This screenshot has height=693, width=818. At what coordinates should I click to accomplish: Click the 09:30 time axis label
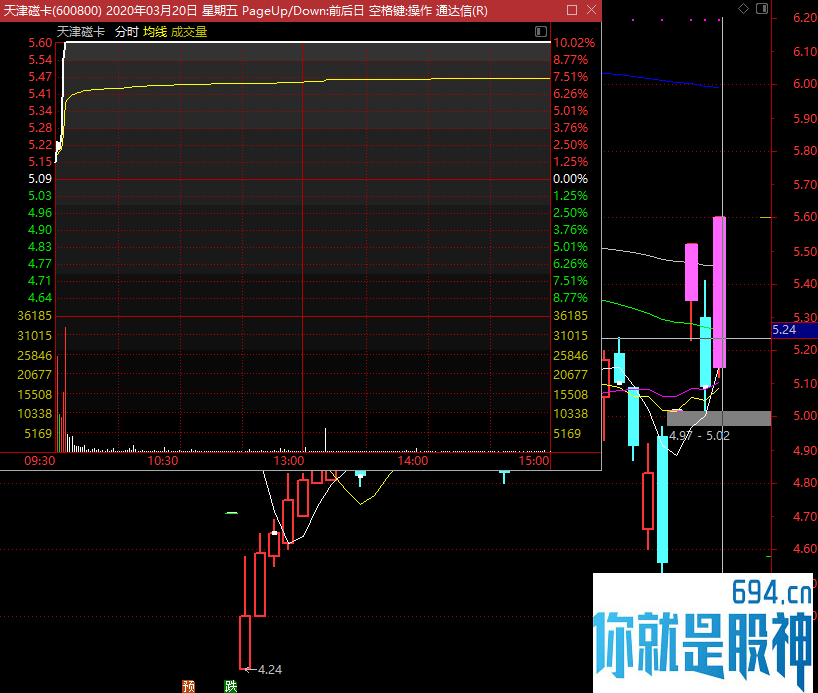click(x=40, y=461)
